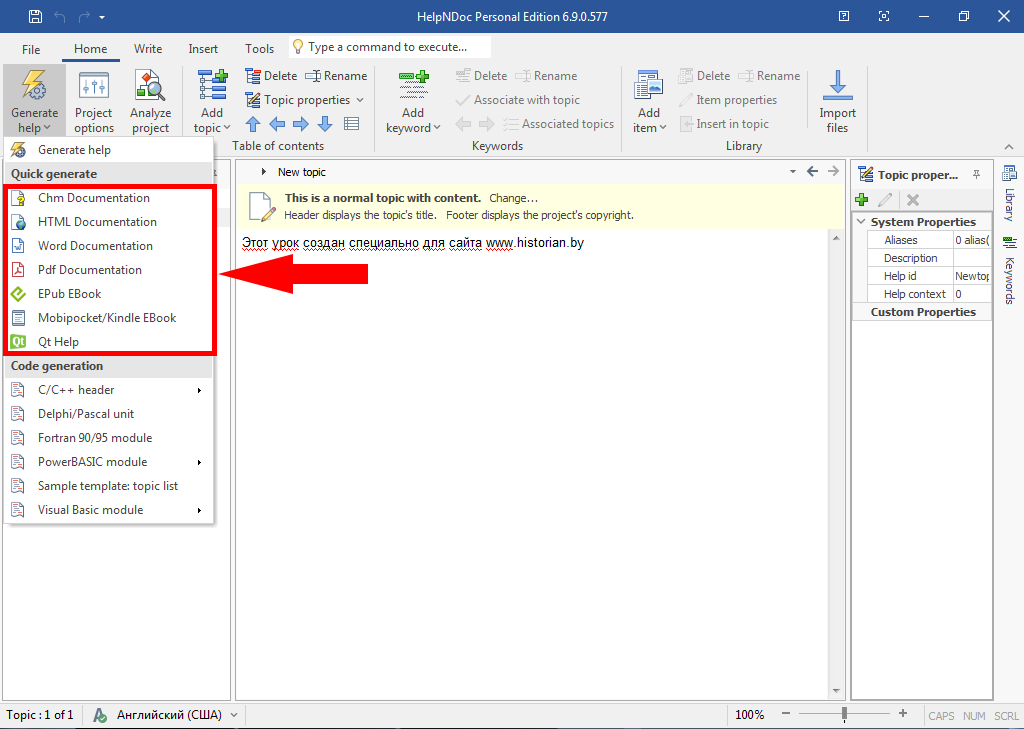Click Add item in Library group
1024x729 pixels.
(649, 101)
